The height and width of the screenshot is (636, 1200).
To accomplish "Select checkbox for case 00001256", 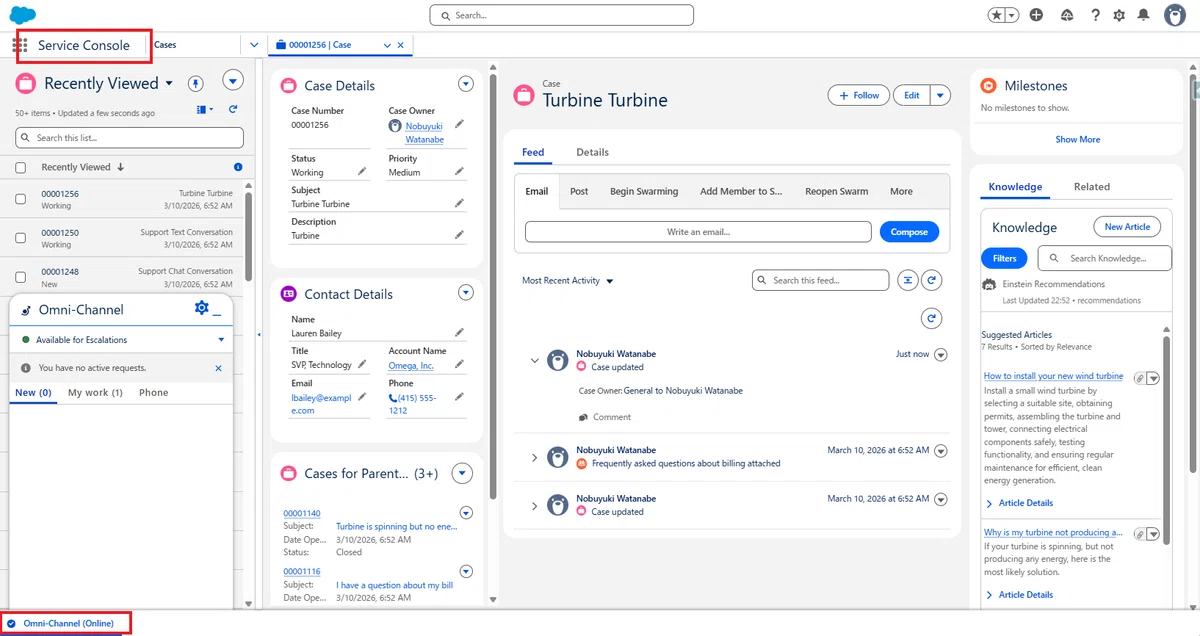I will (x=21, y=199).
